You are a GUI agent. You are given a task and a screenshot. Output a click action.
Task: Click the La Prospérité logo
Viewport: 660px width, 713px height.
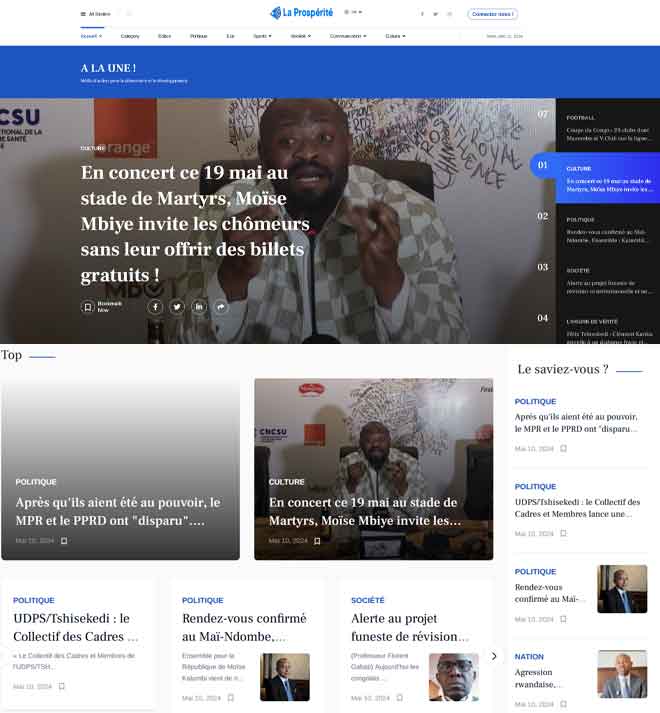[x=303, y=13]
